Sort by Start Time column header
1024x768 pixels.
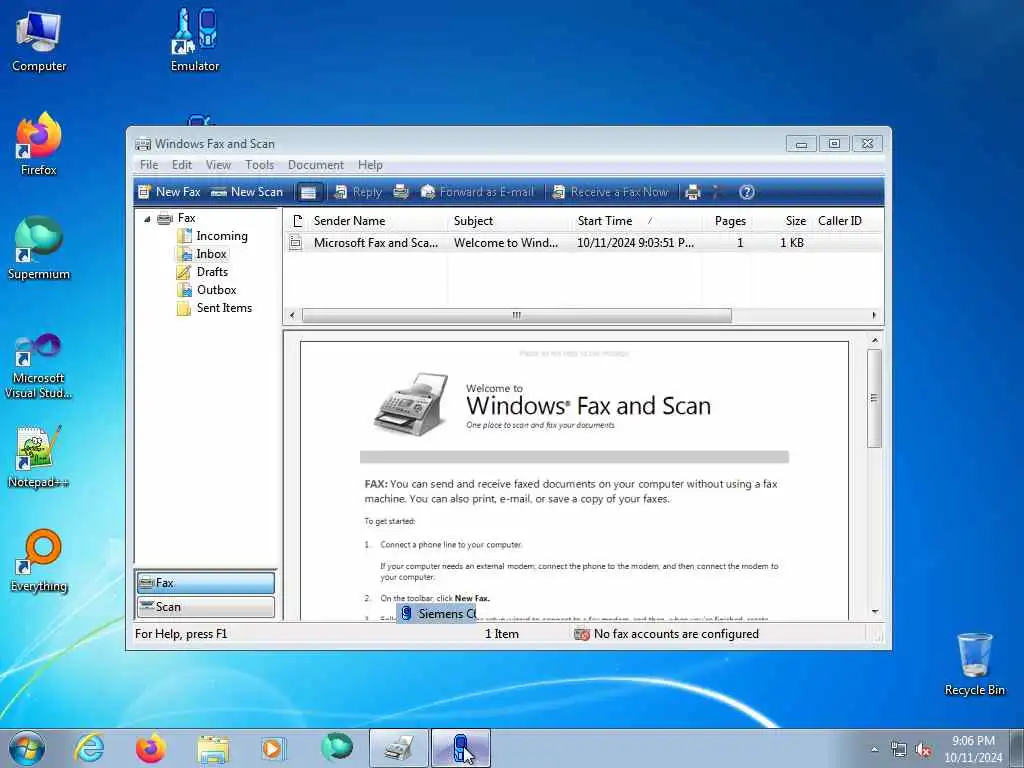tap(637, 221)
